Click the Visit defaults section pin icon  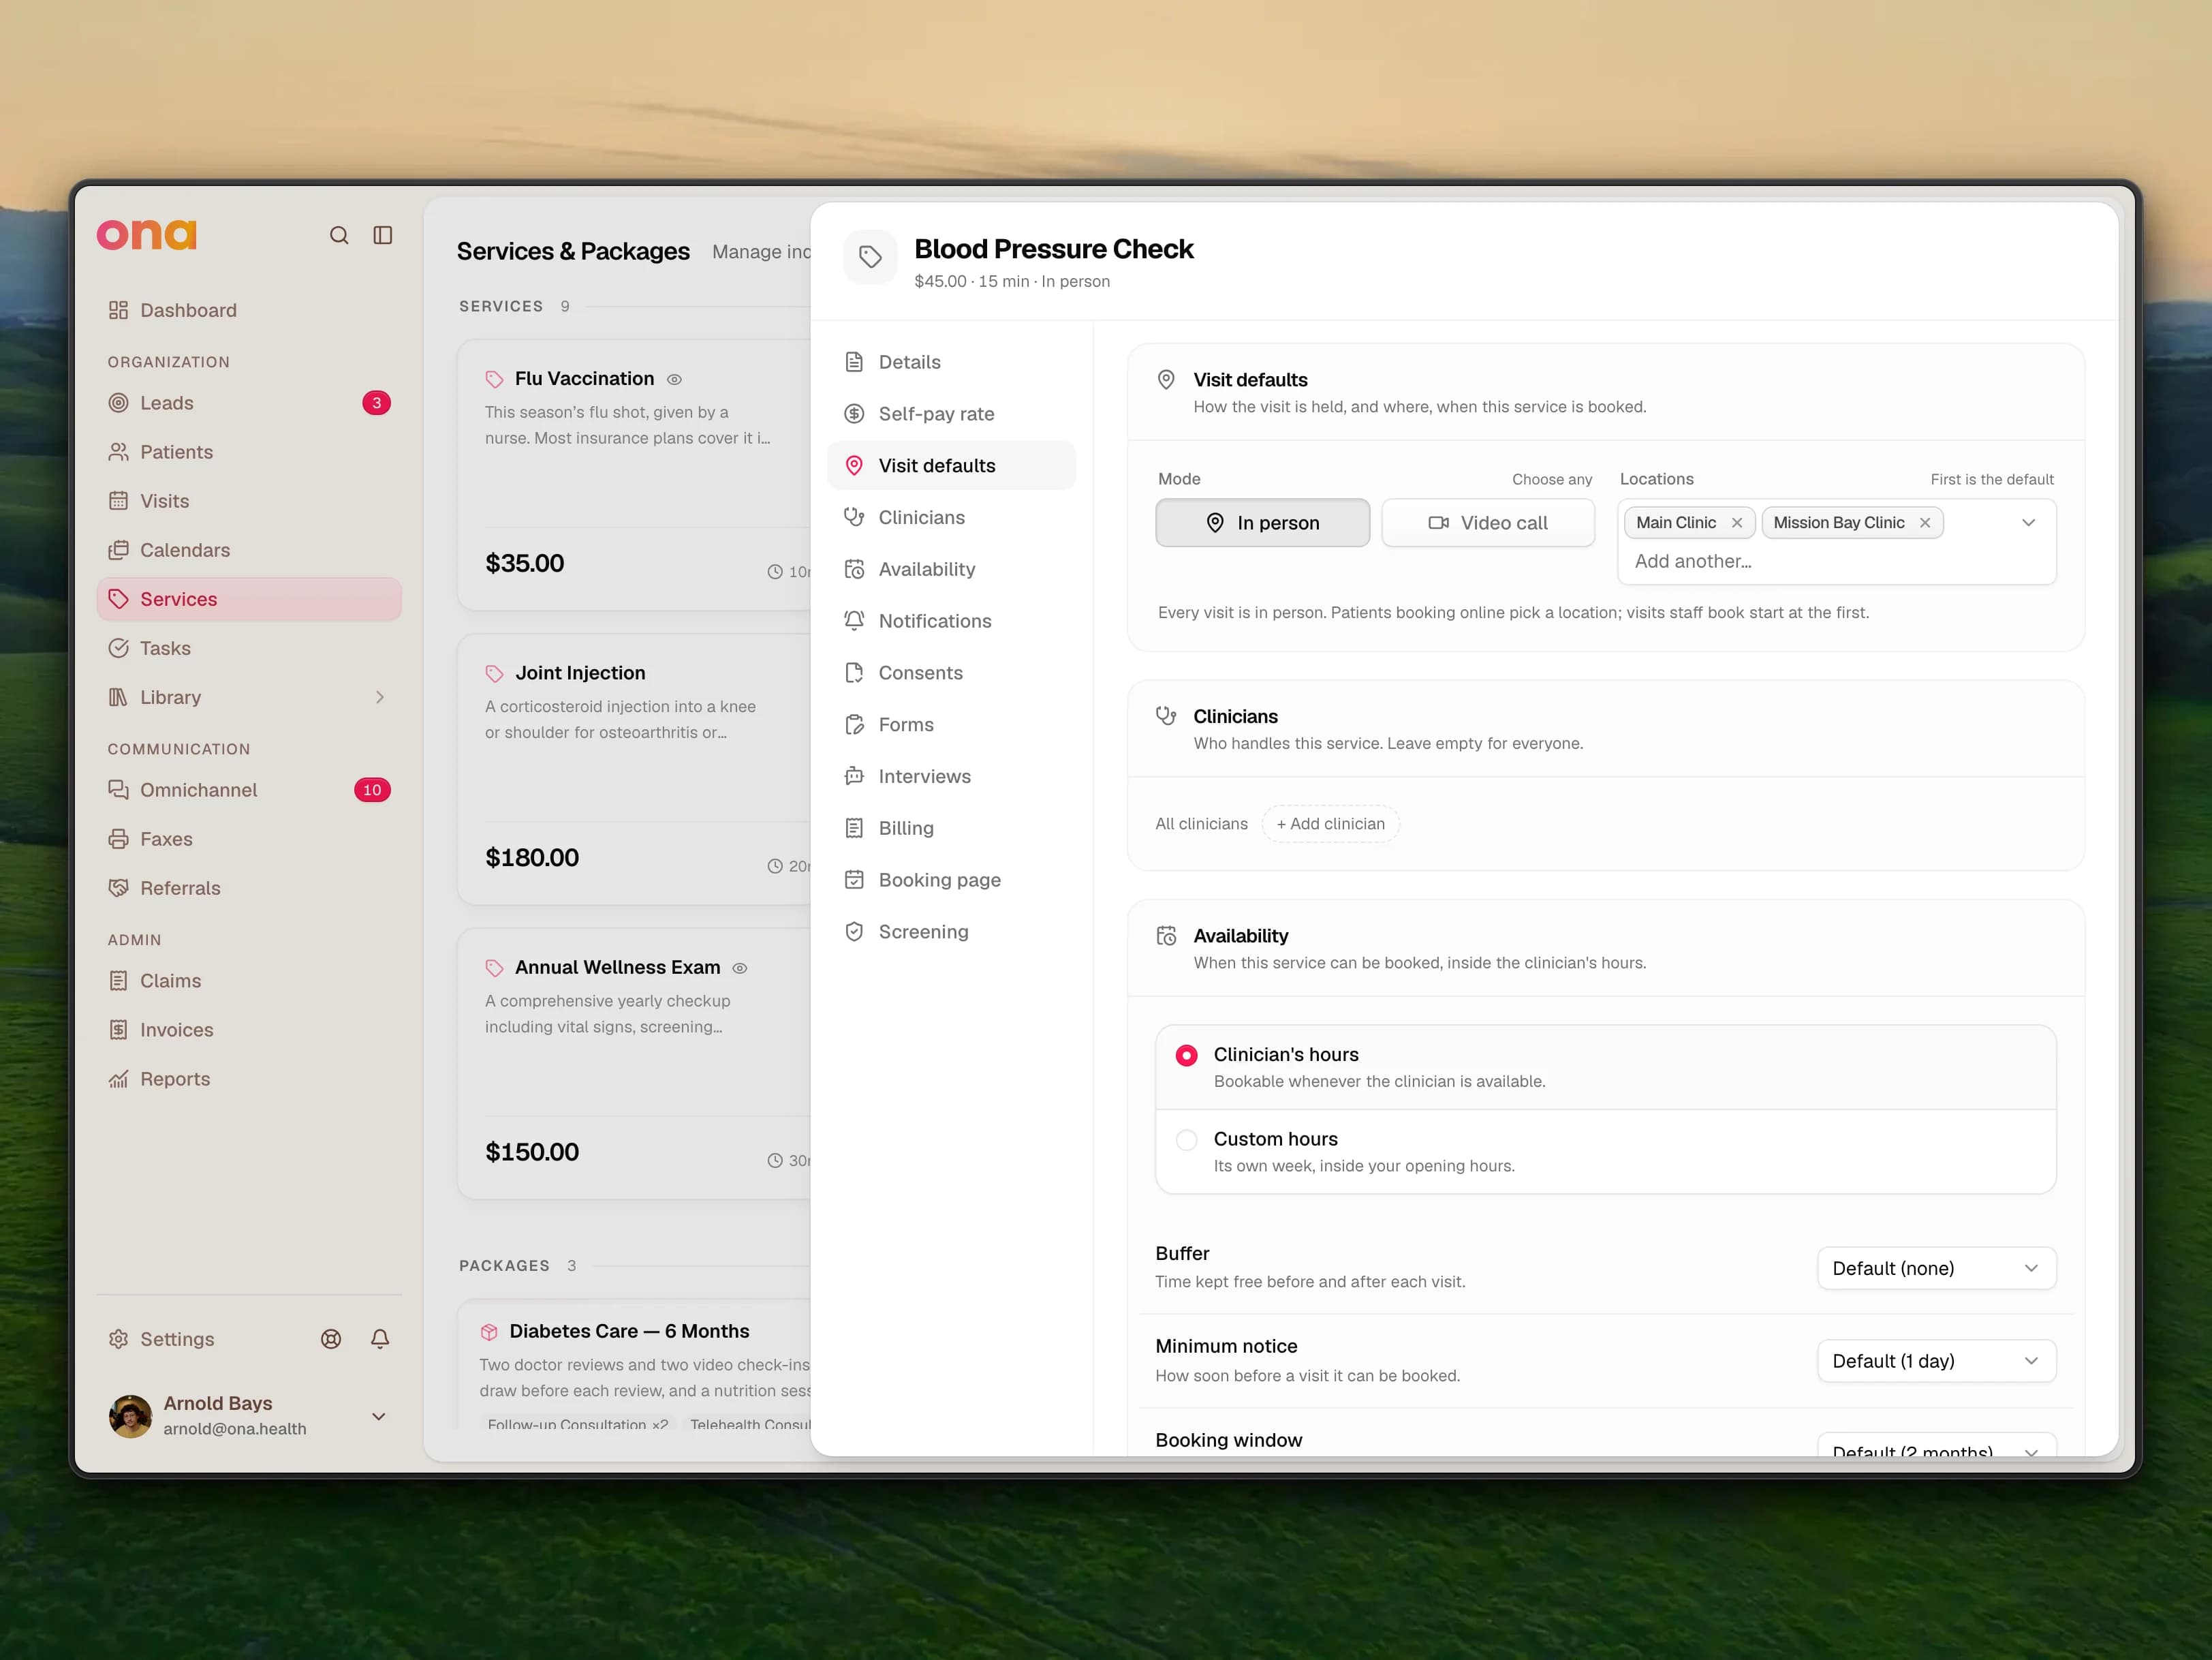pos(1166,380)
